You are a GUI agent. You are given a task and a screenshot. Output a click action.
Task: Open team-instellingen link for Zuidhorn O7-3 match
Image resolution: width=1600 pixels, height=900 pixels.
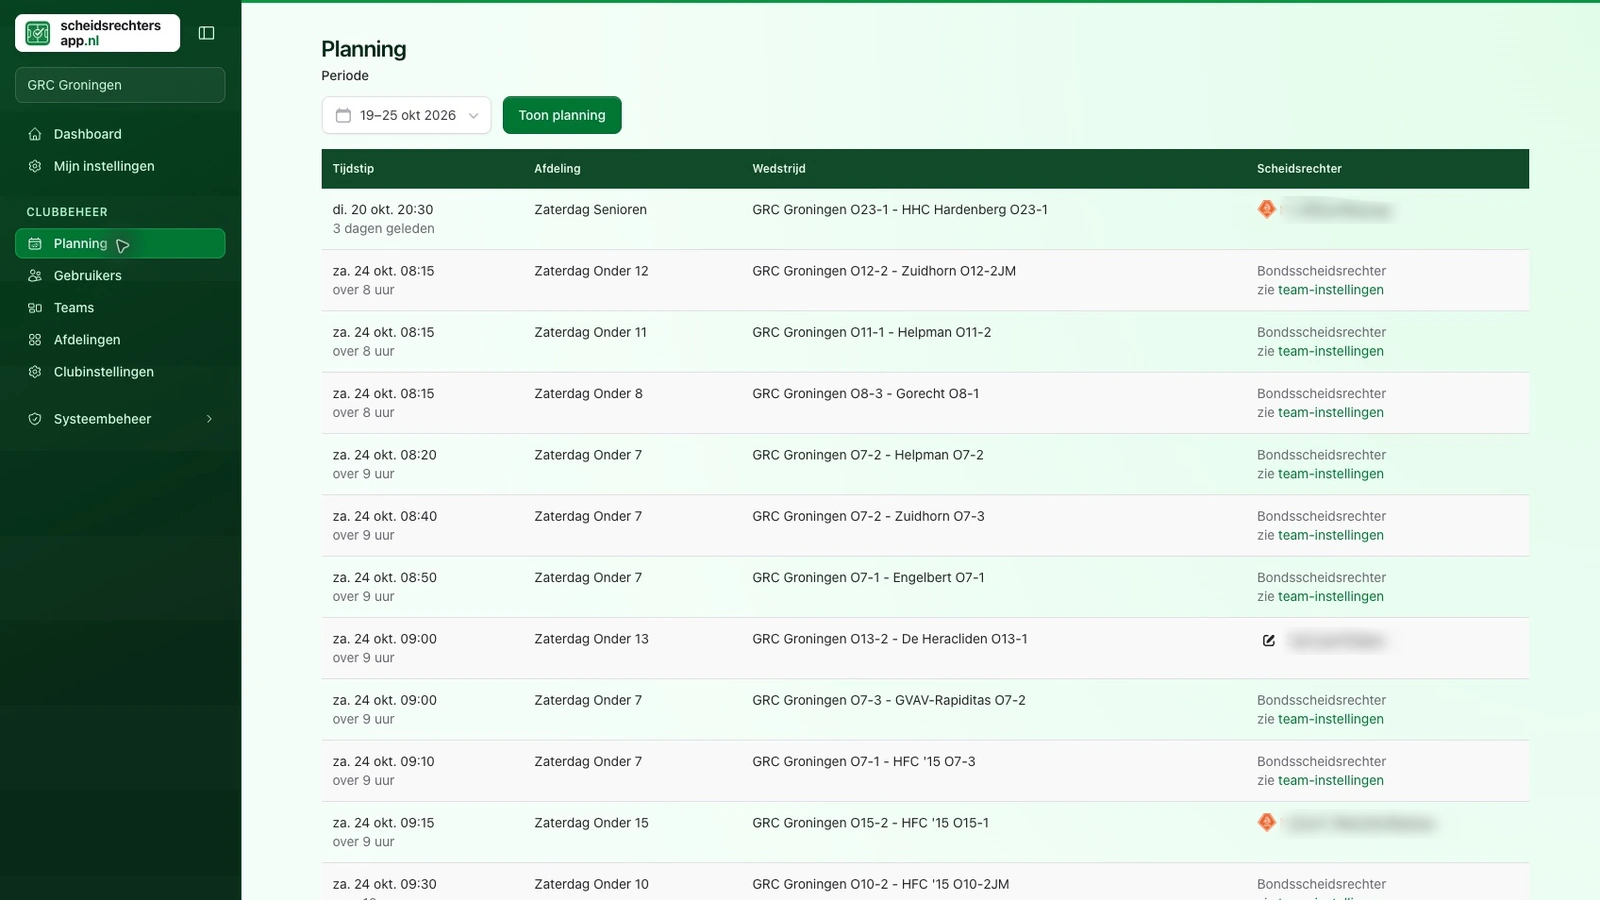coord(1331,535)
